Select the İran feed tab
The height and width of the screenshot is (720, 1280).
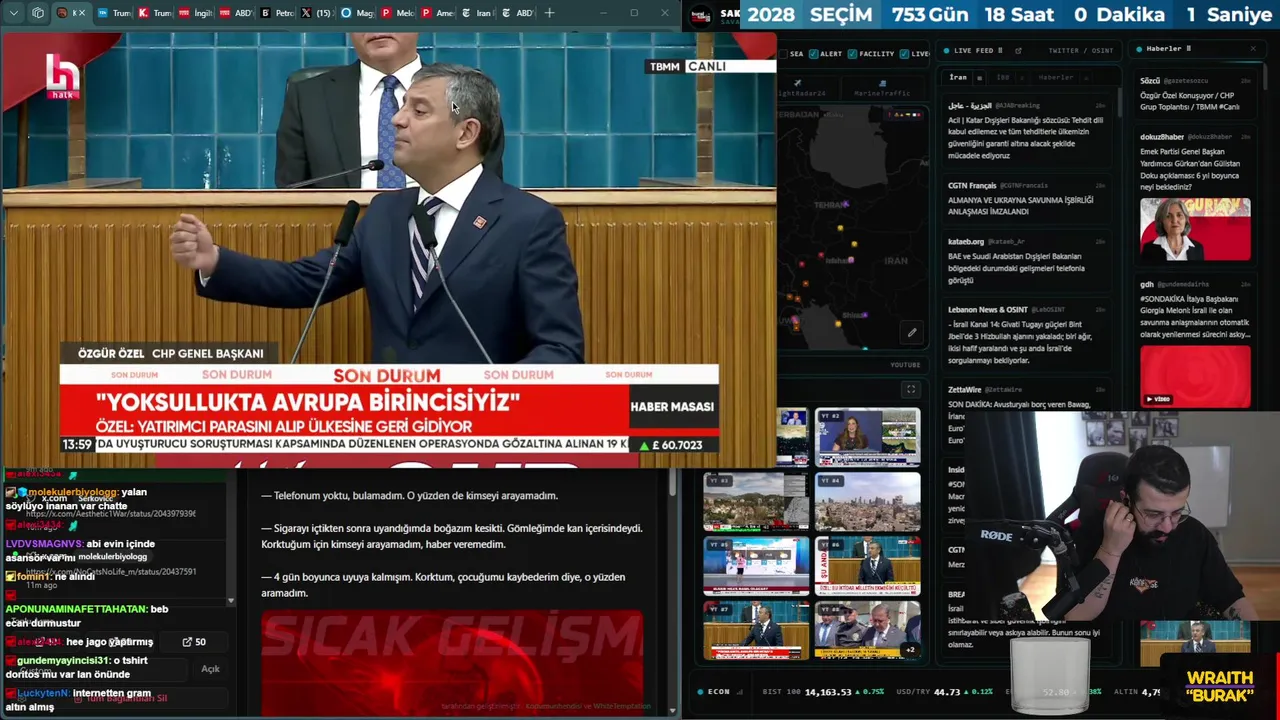(x=958, y=77)
